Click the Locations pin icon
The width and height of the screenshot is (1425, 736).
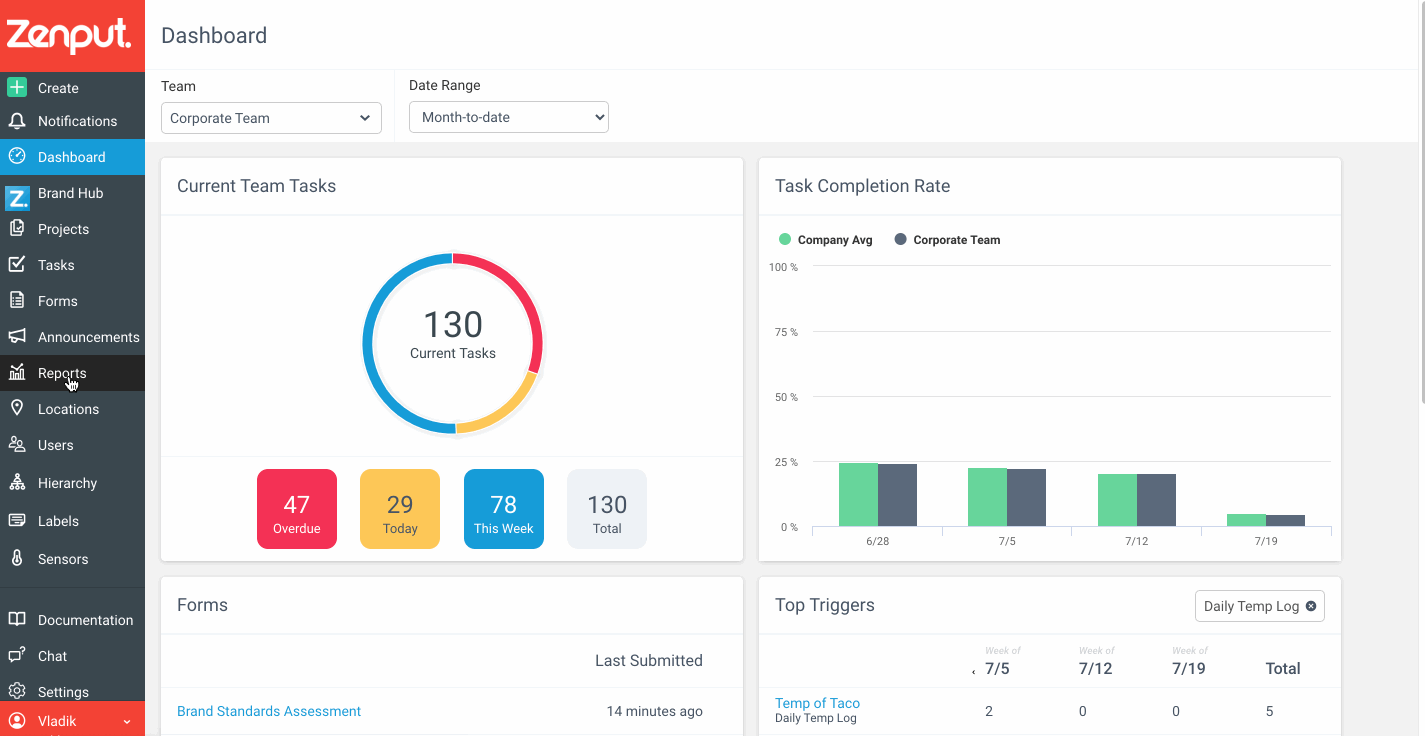pos(17,408)
